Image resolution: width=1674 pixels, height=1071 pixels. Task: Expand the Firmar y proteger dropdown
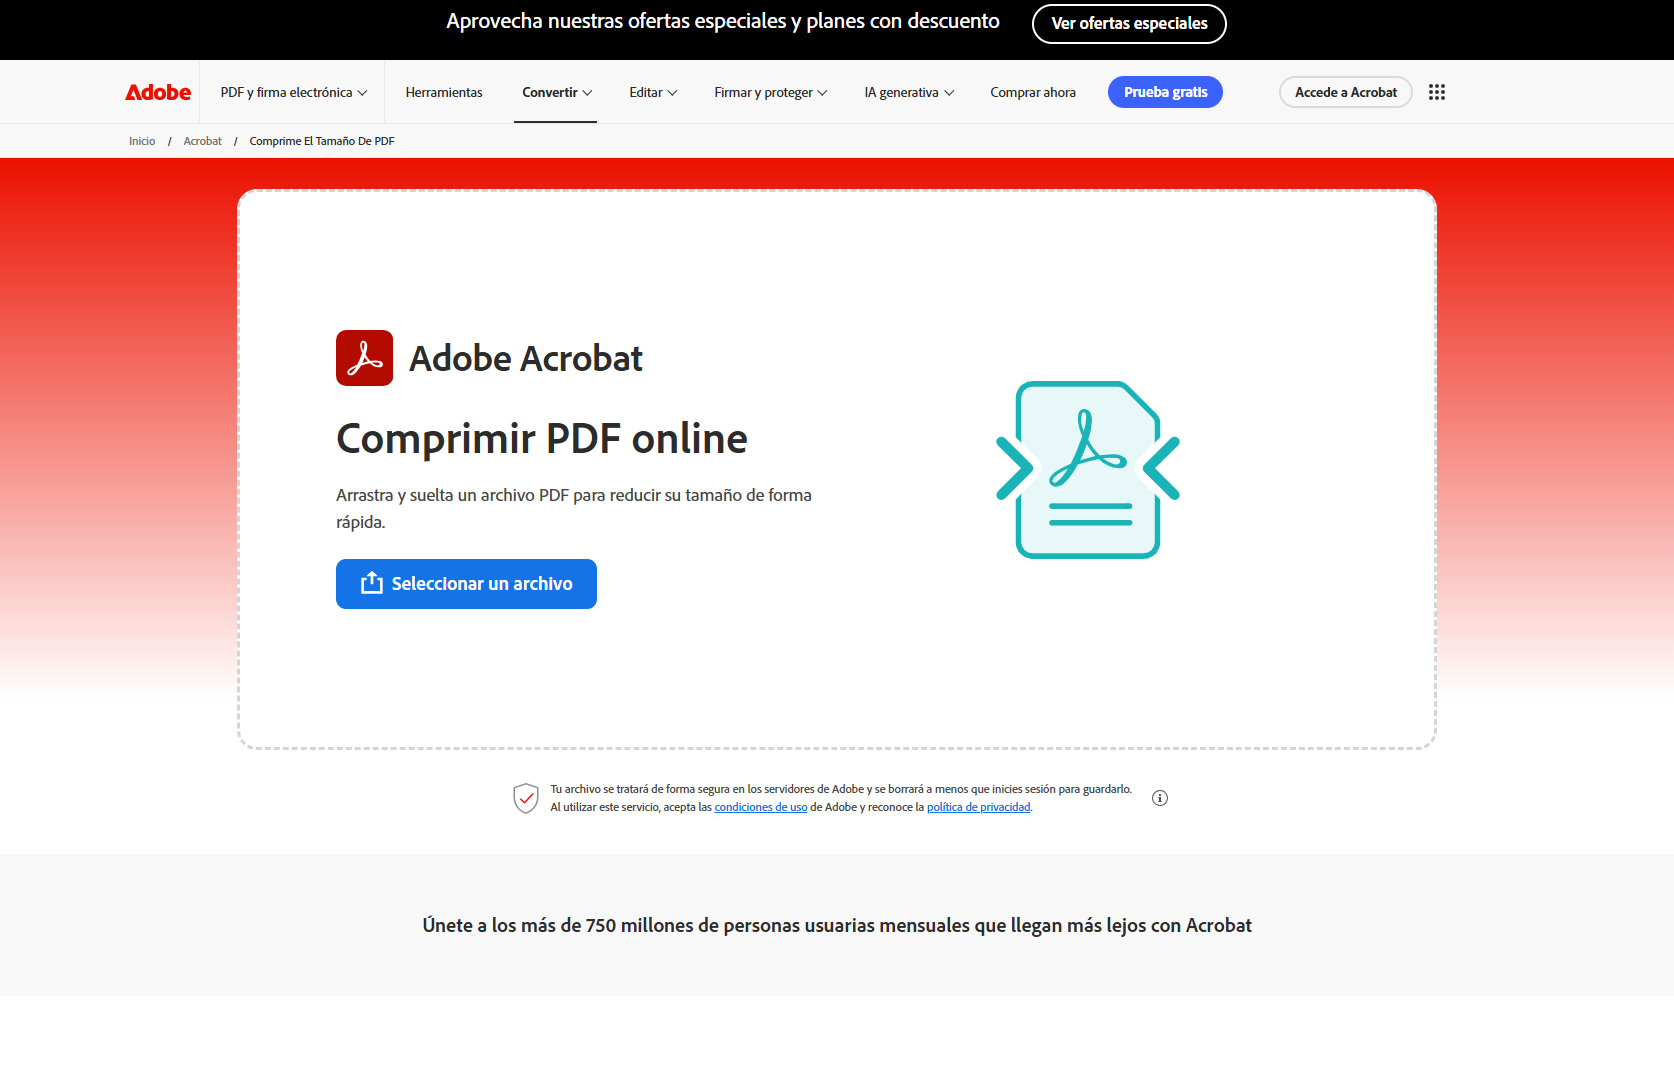pos(771,92)
